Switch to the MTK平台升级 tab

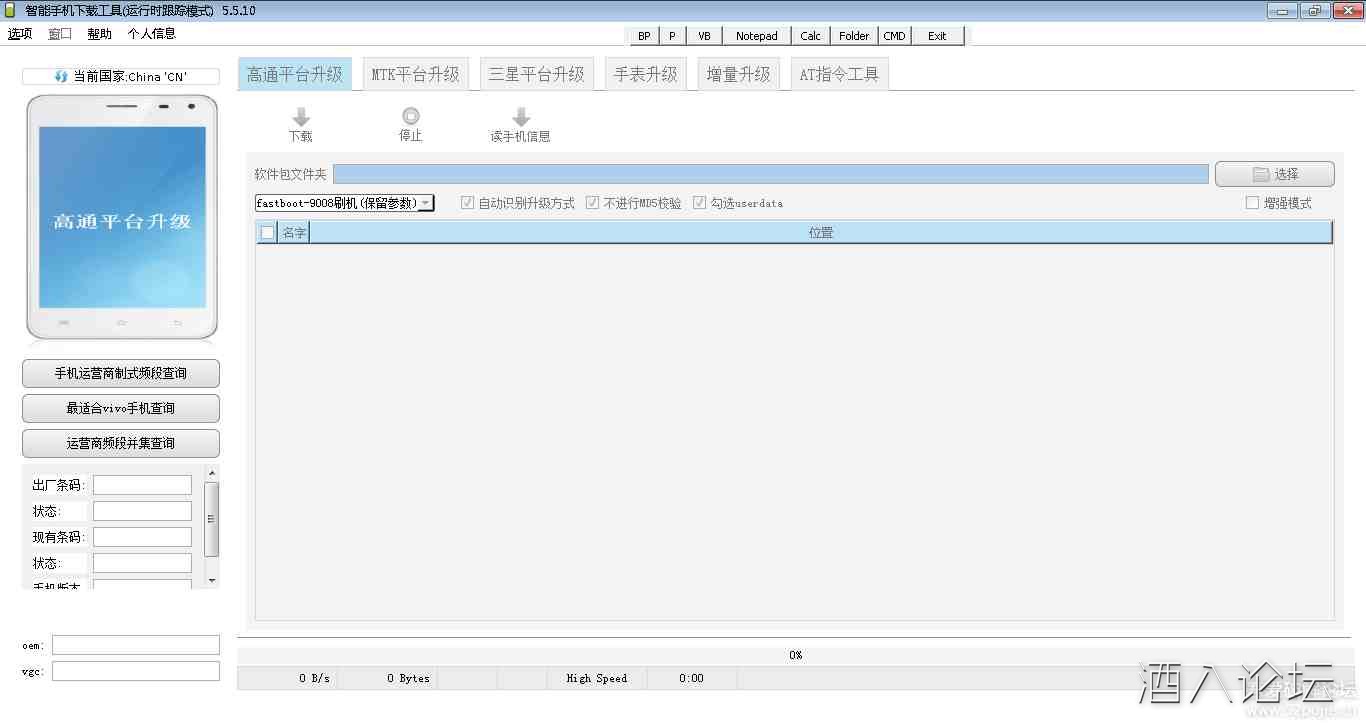(415, 74)
